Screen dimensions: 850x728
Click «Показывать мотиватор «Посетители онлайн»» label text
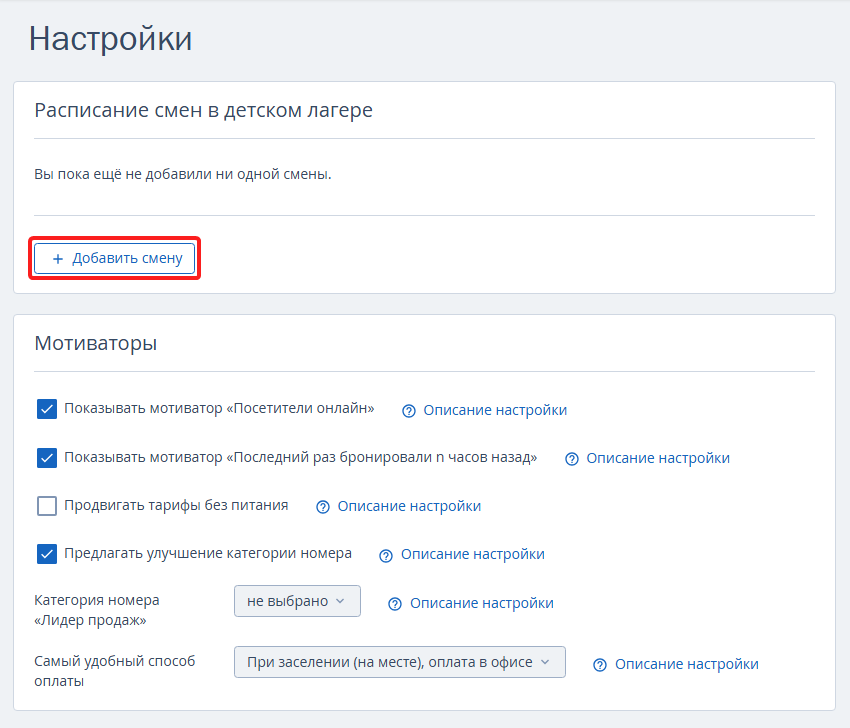pos(219,409)
